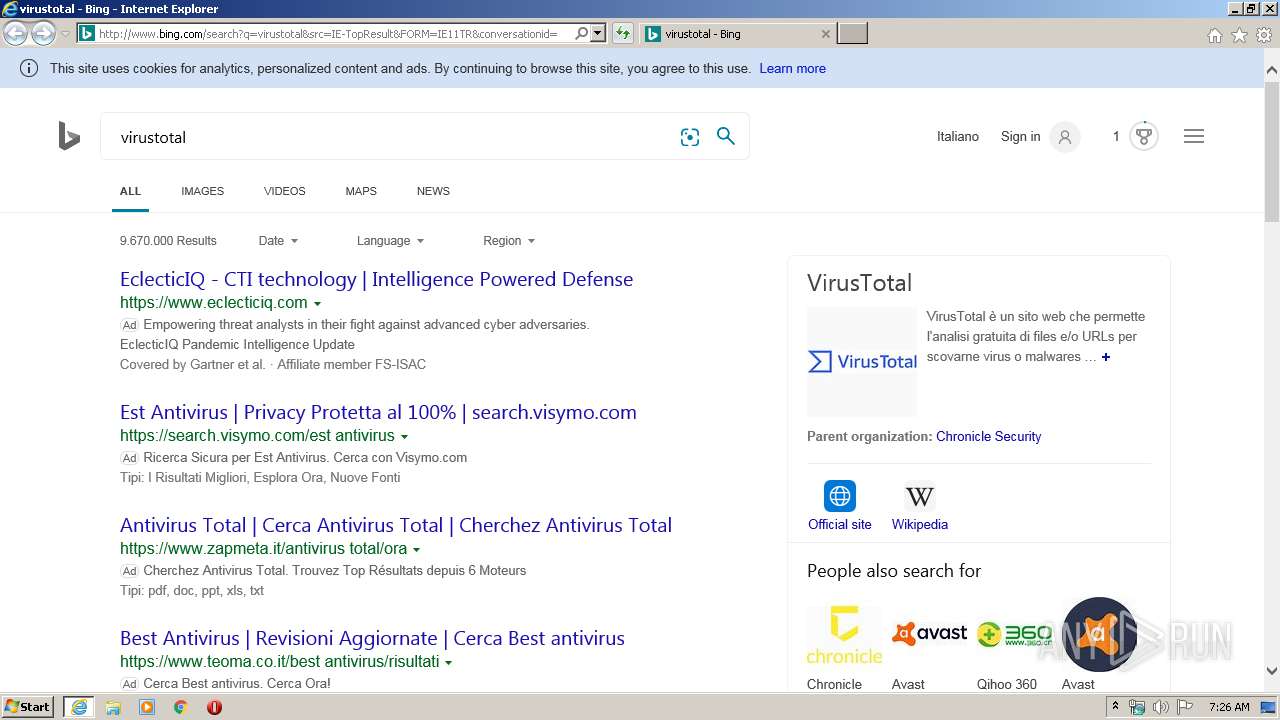Select the ALL results tab
Screen dimensions: 1280x720
[x=130, y=191]
